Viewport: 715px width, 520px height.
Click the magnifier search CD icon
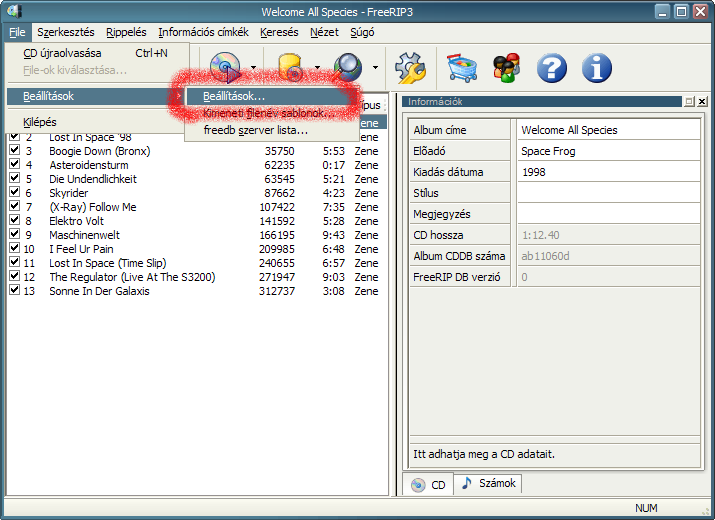pyautogui.click(x=348, y=68)
